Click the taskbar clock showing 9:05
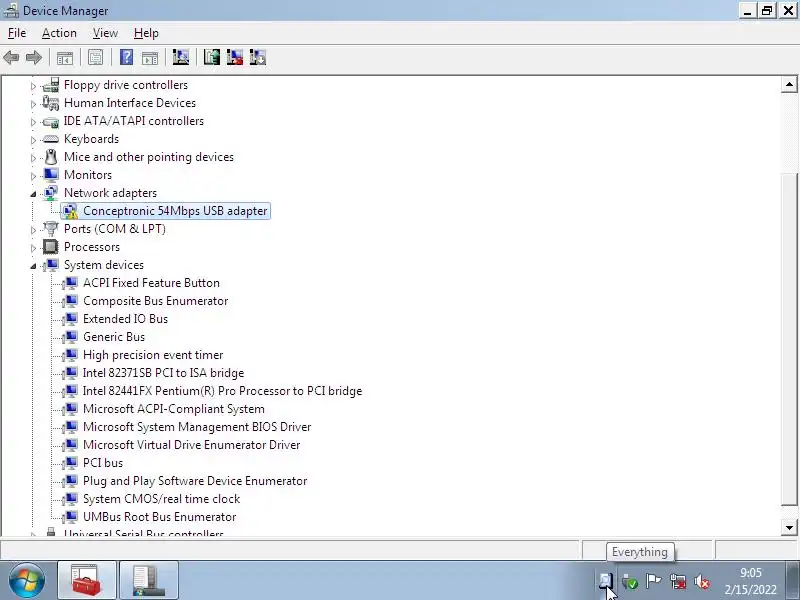800x600 pixels. point(751,581)
